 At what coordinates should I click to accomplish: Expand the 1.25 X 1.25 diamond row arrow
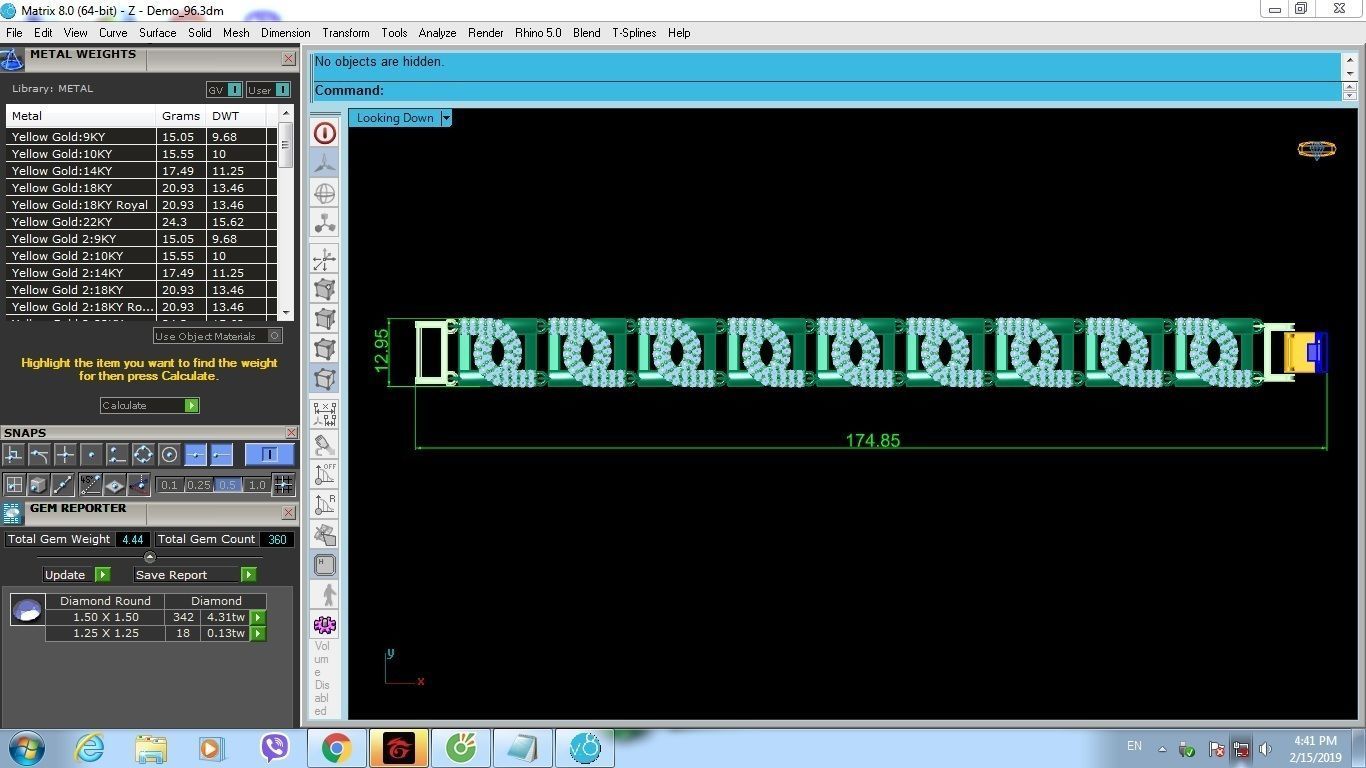pos(258,633)
